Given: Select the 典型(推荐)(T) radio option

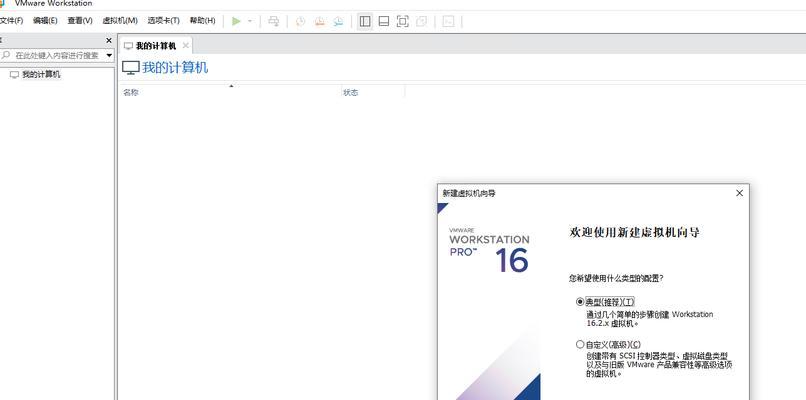Looking at the screenshot, I should point(580,302).
